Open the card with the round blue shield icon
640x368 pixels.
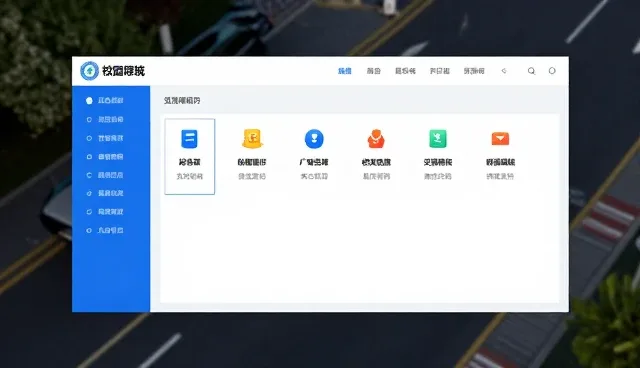point(314,156)
